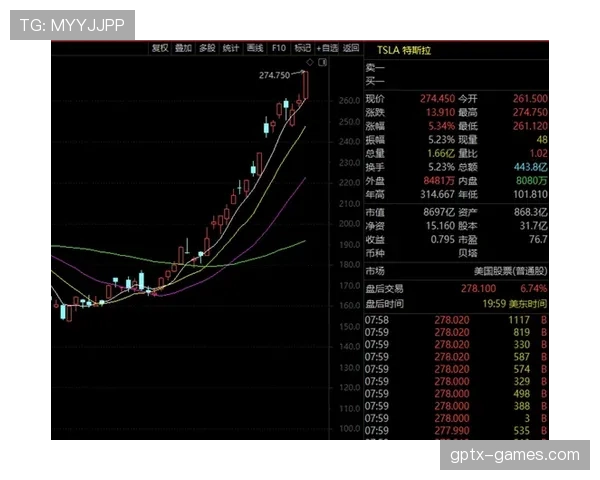Click the TSLA 特斯拉 stock title
This screenshot has height=480, width=600.
404,51
